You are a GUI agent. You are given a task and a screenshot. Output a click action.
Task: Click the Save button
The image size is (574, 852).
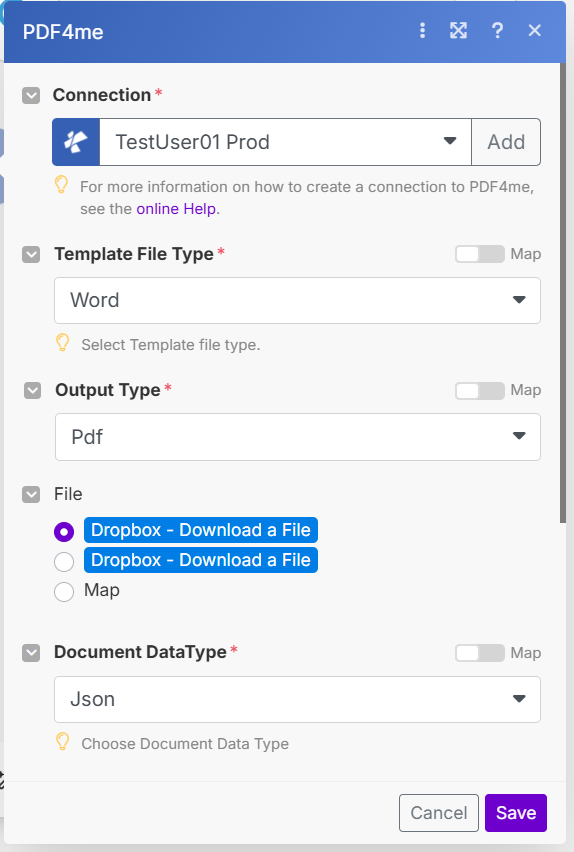[x=516, y=813]
